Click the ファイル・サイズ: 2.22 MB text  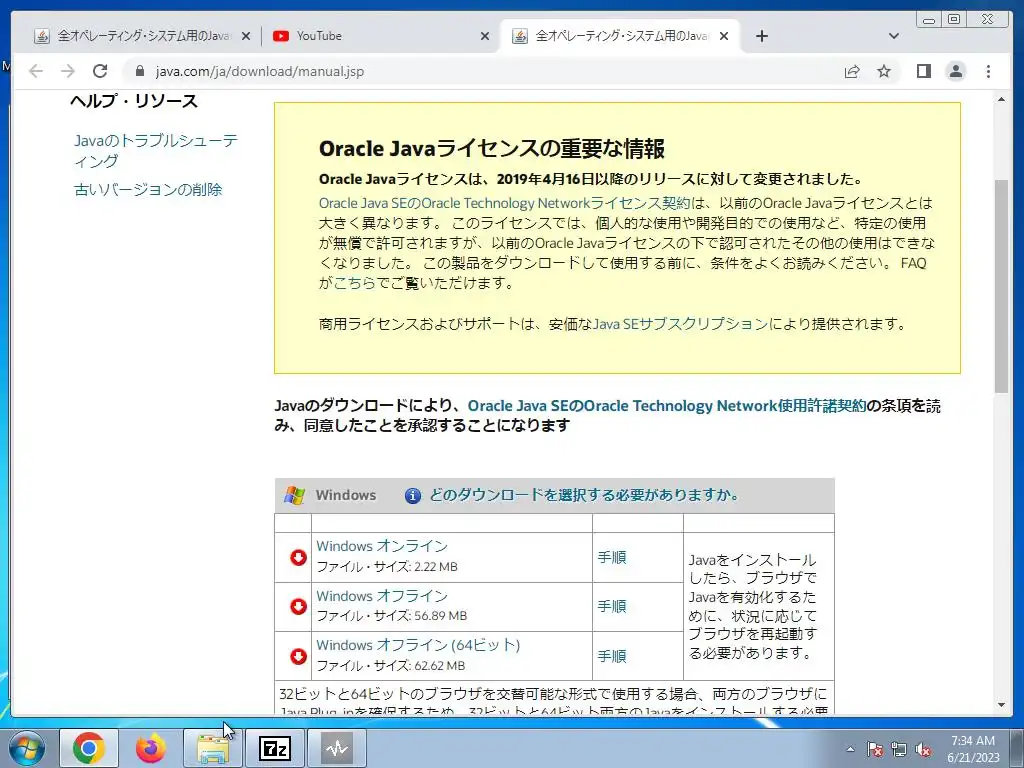(x=387, y=567)
